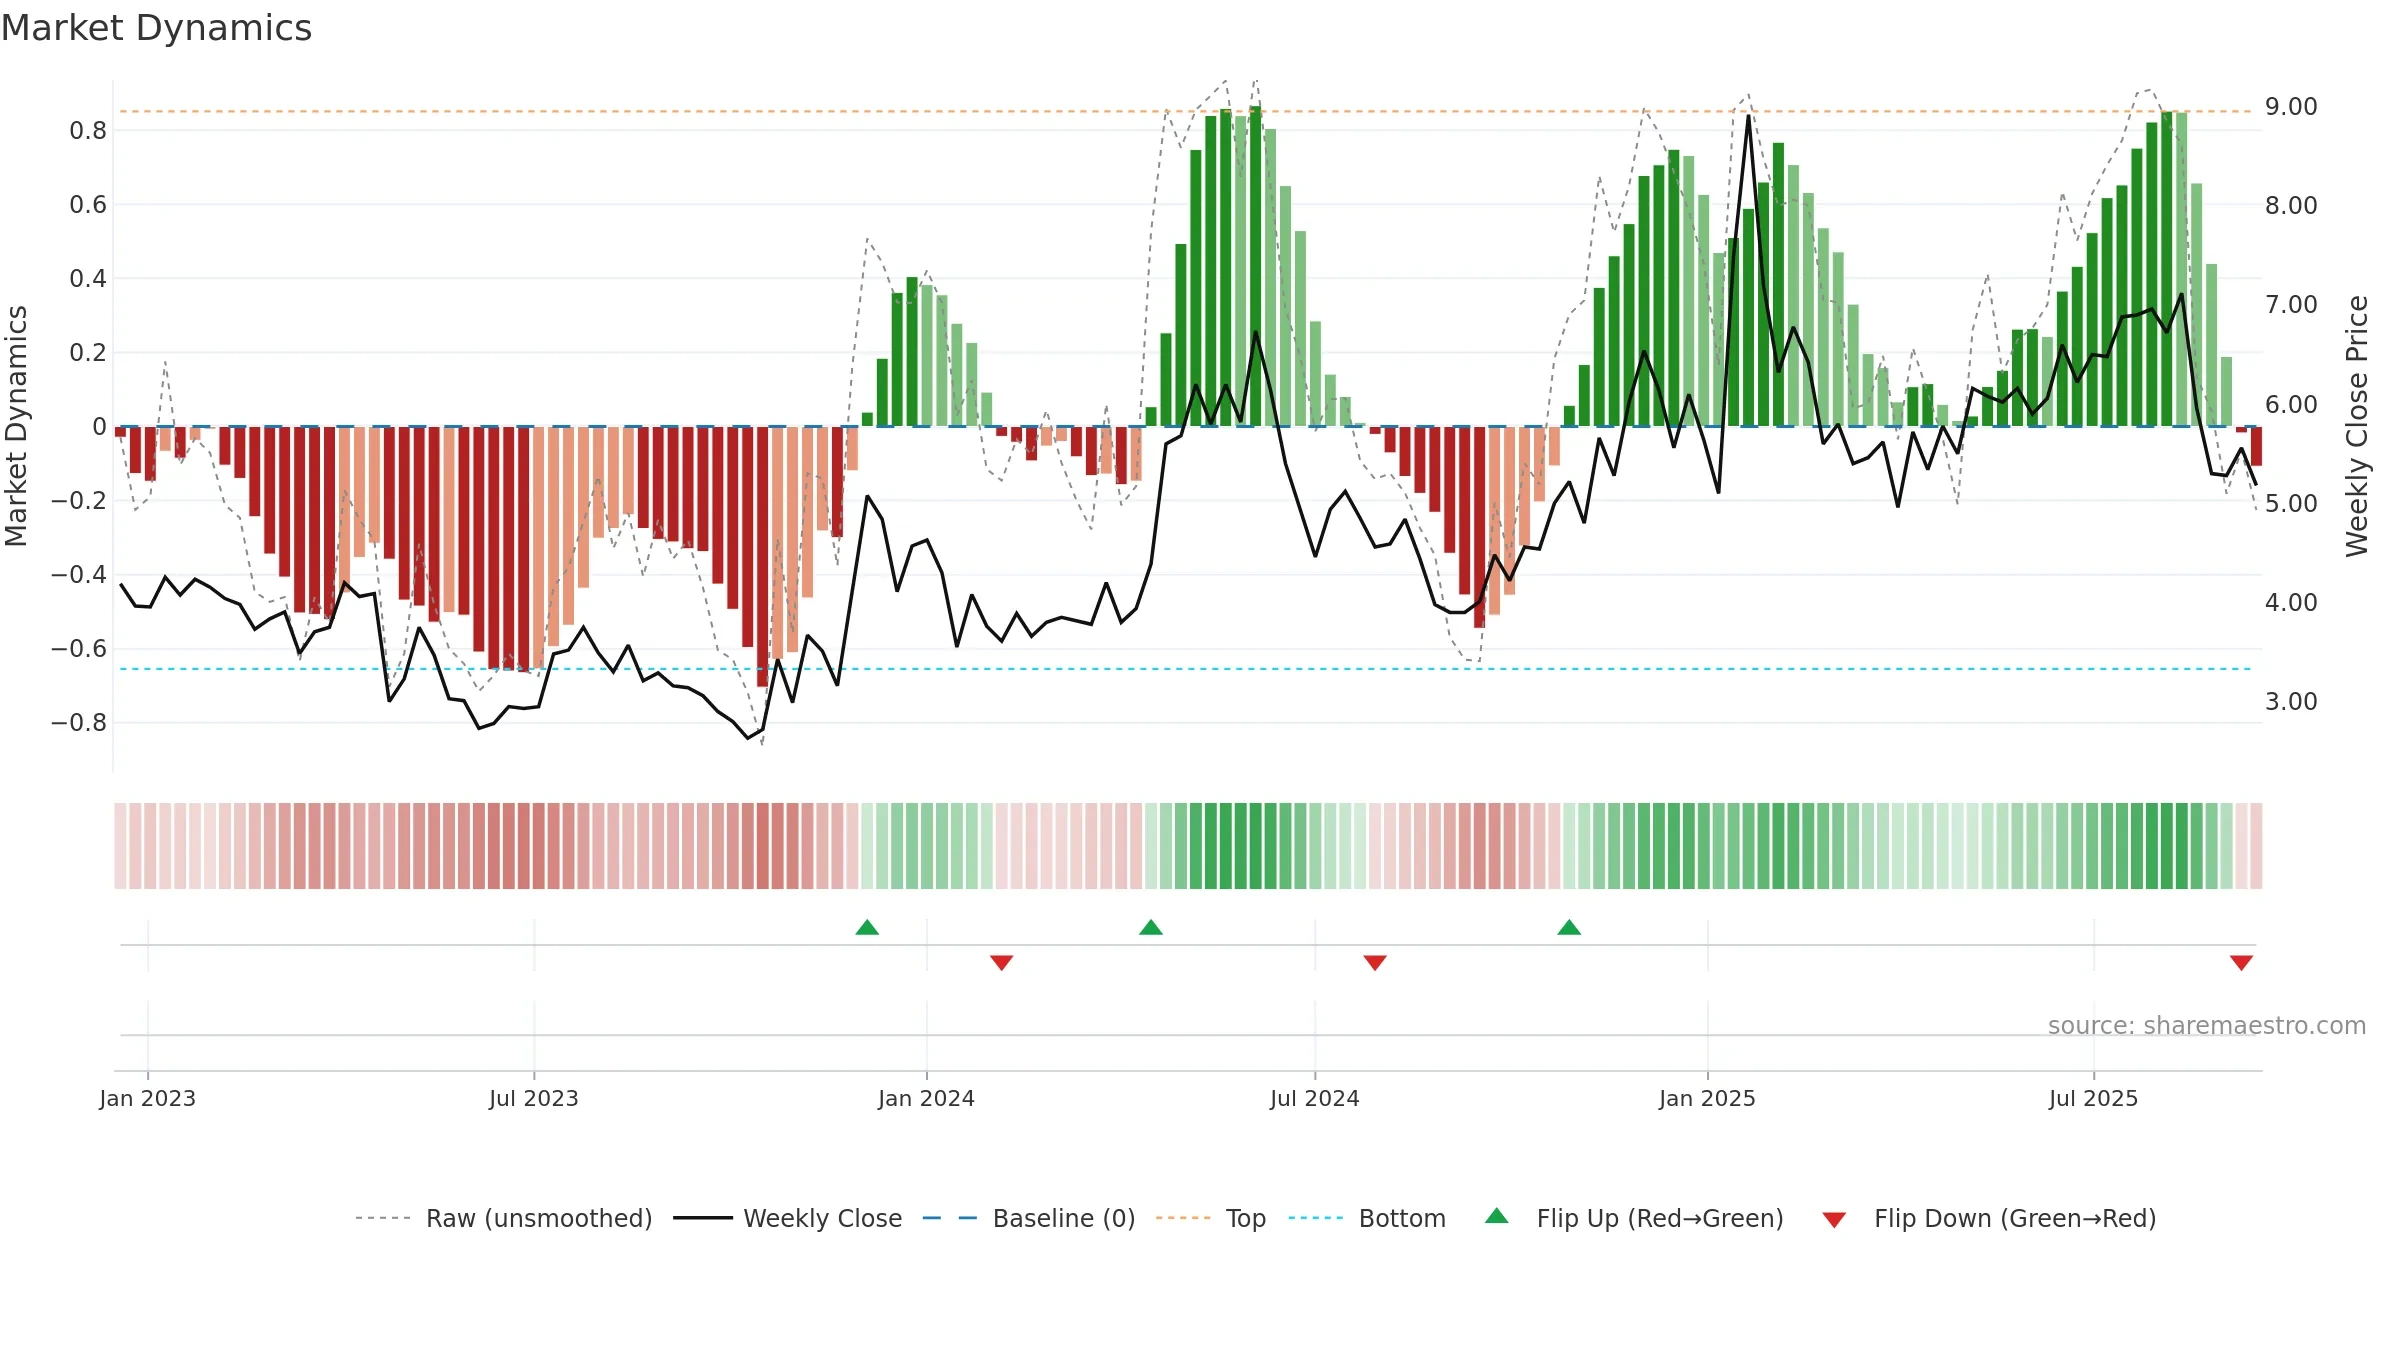Select the green flip-up marker near Nov 2024

1569,927
